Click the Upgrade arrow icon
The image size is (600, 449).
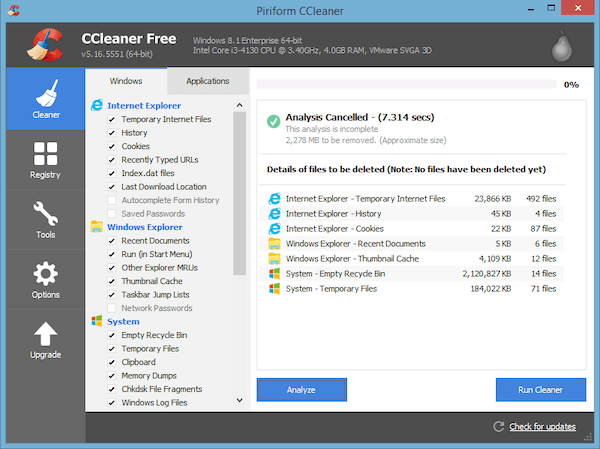(46, 334)
